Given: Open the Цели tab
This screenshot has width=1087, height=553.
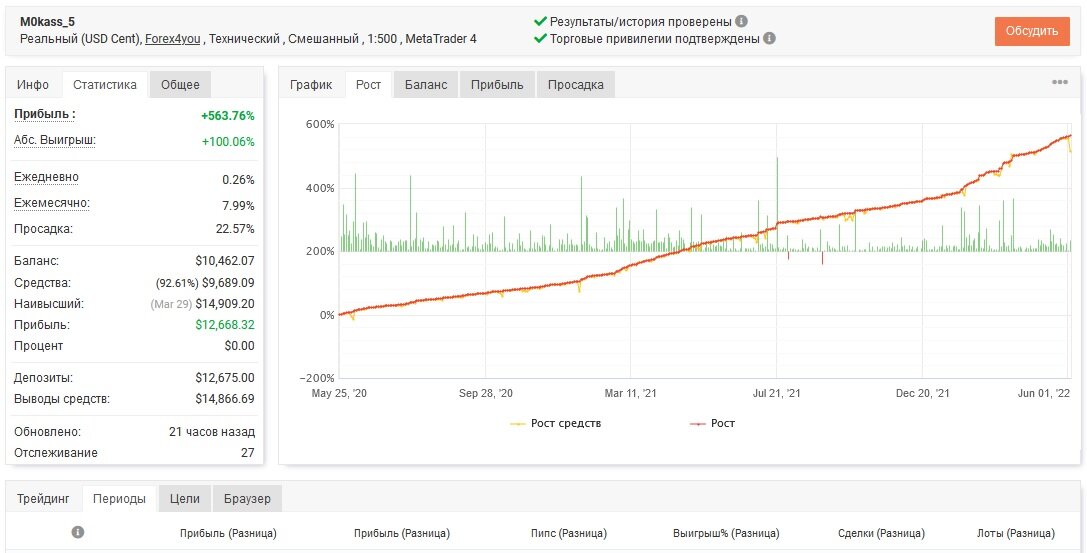Looking at the screenshot, I should click(184, 499).
